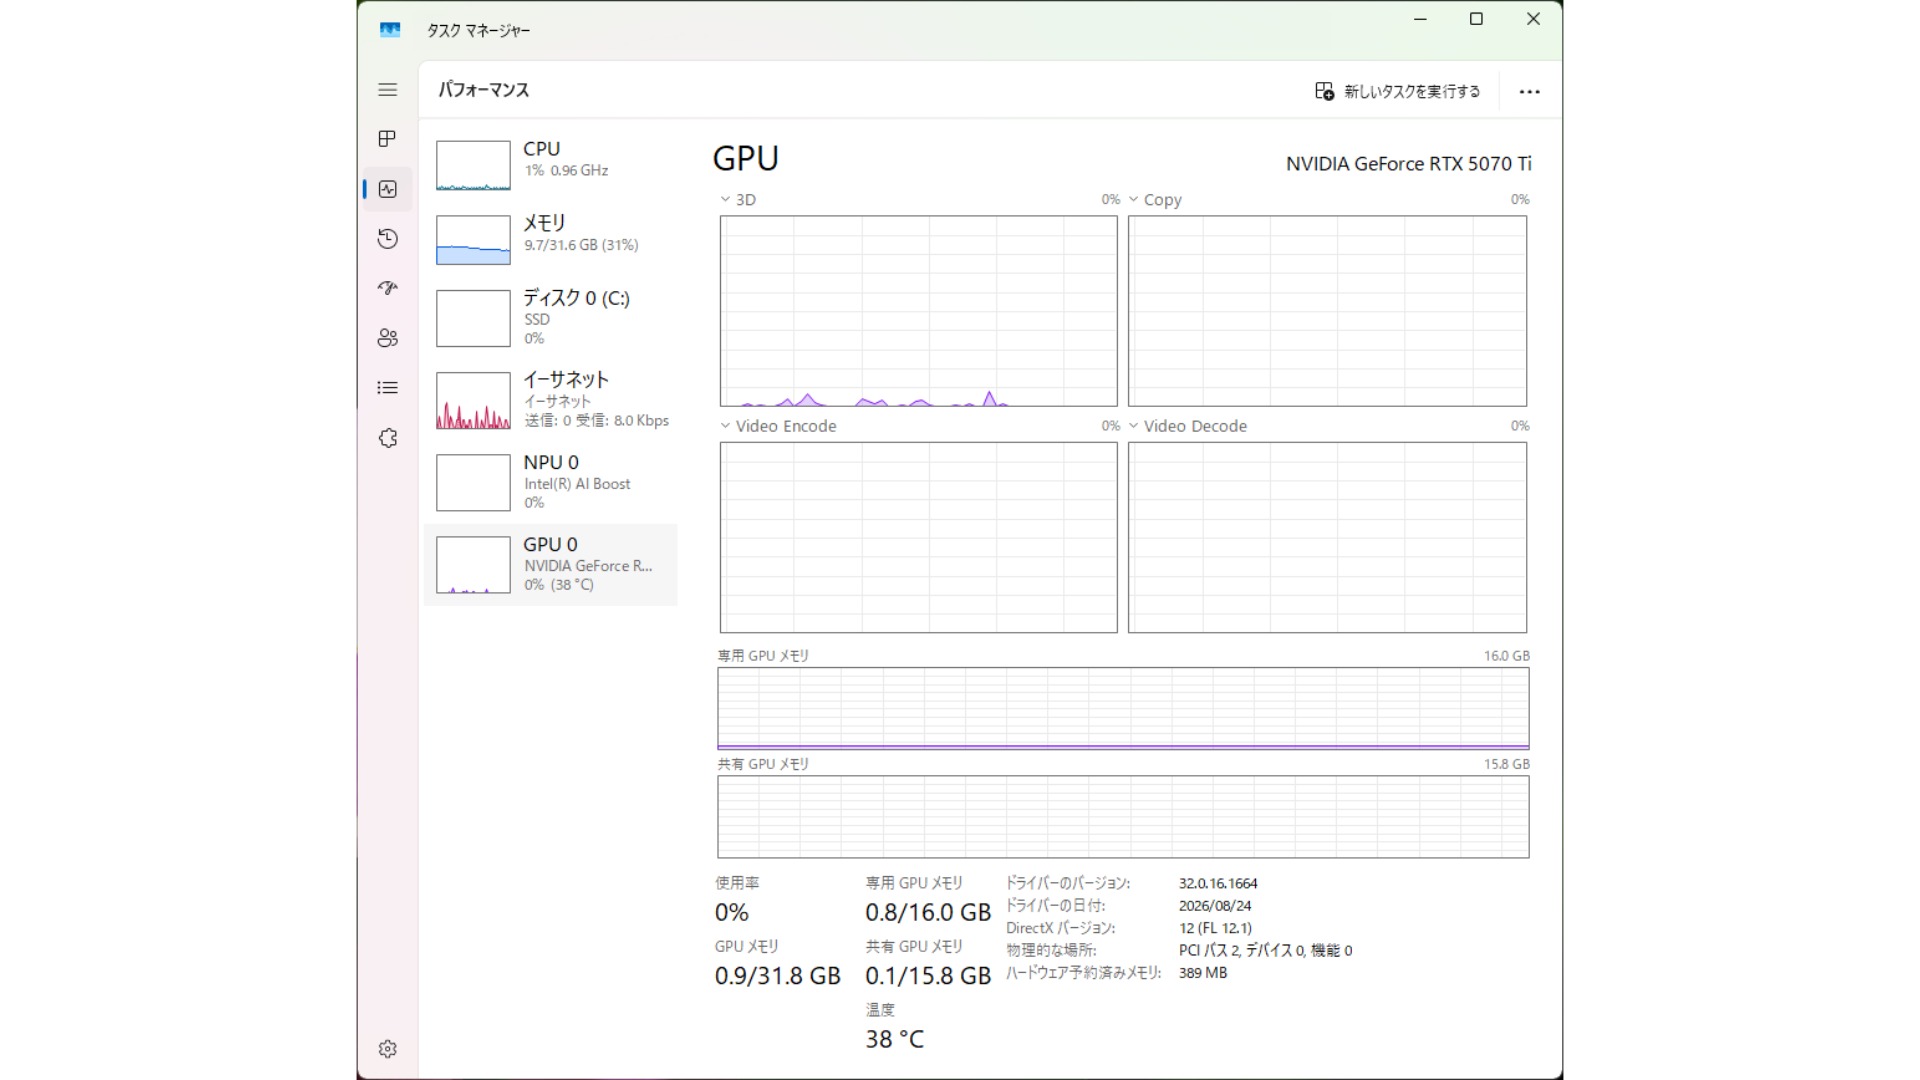
Task: Open the Video Encode engine dropdown
Action: [x=725, y=426]
